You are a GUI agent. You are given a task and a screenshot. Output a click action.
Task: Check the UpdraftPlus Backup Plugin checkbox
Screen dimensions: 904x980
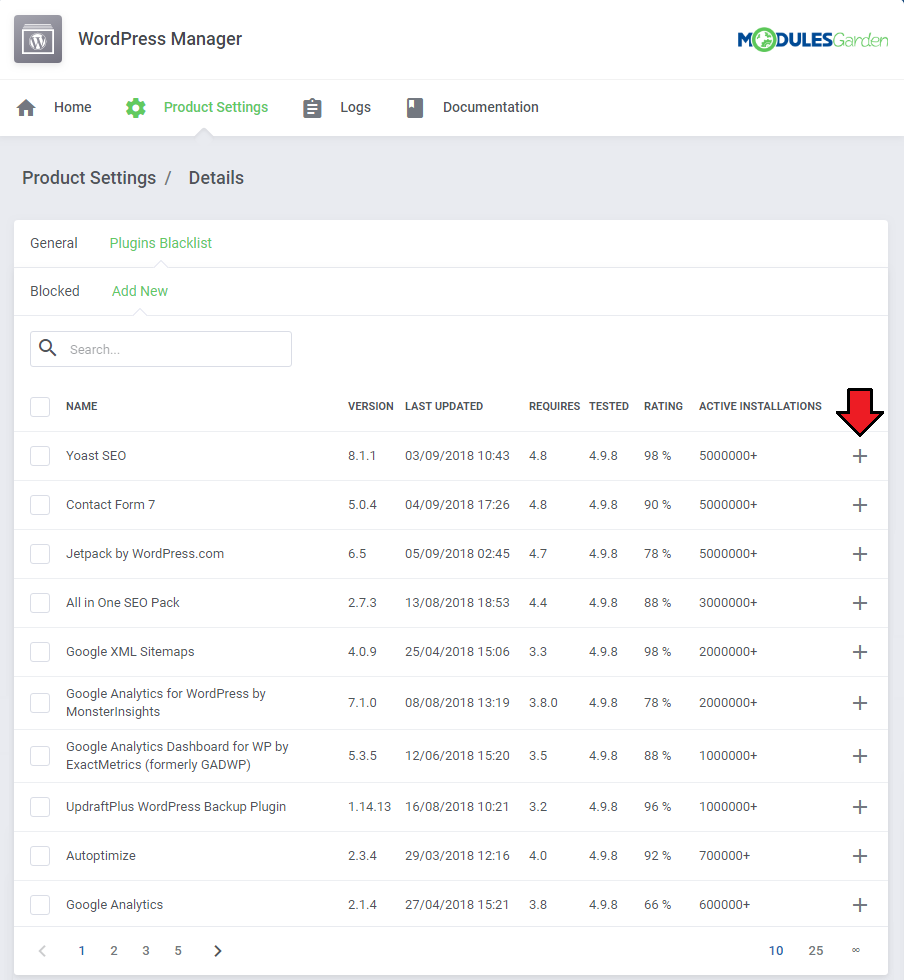[x=40, y=807]
